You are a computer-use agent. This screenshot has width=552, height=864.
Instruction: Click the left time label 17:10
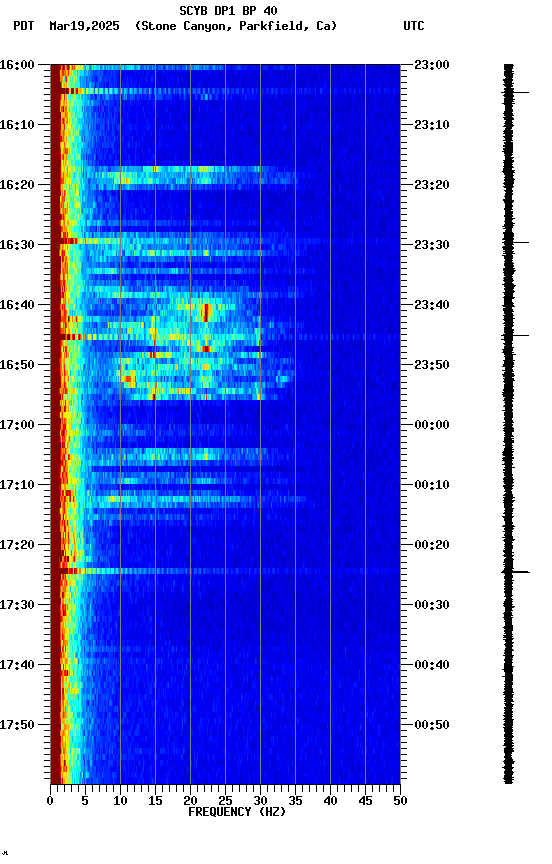pos(17,485)
